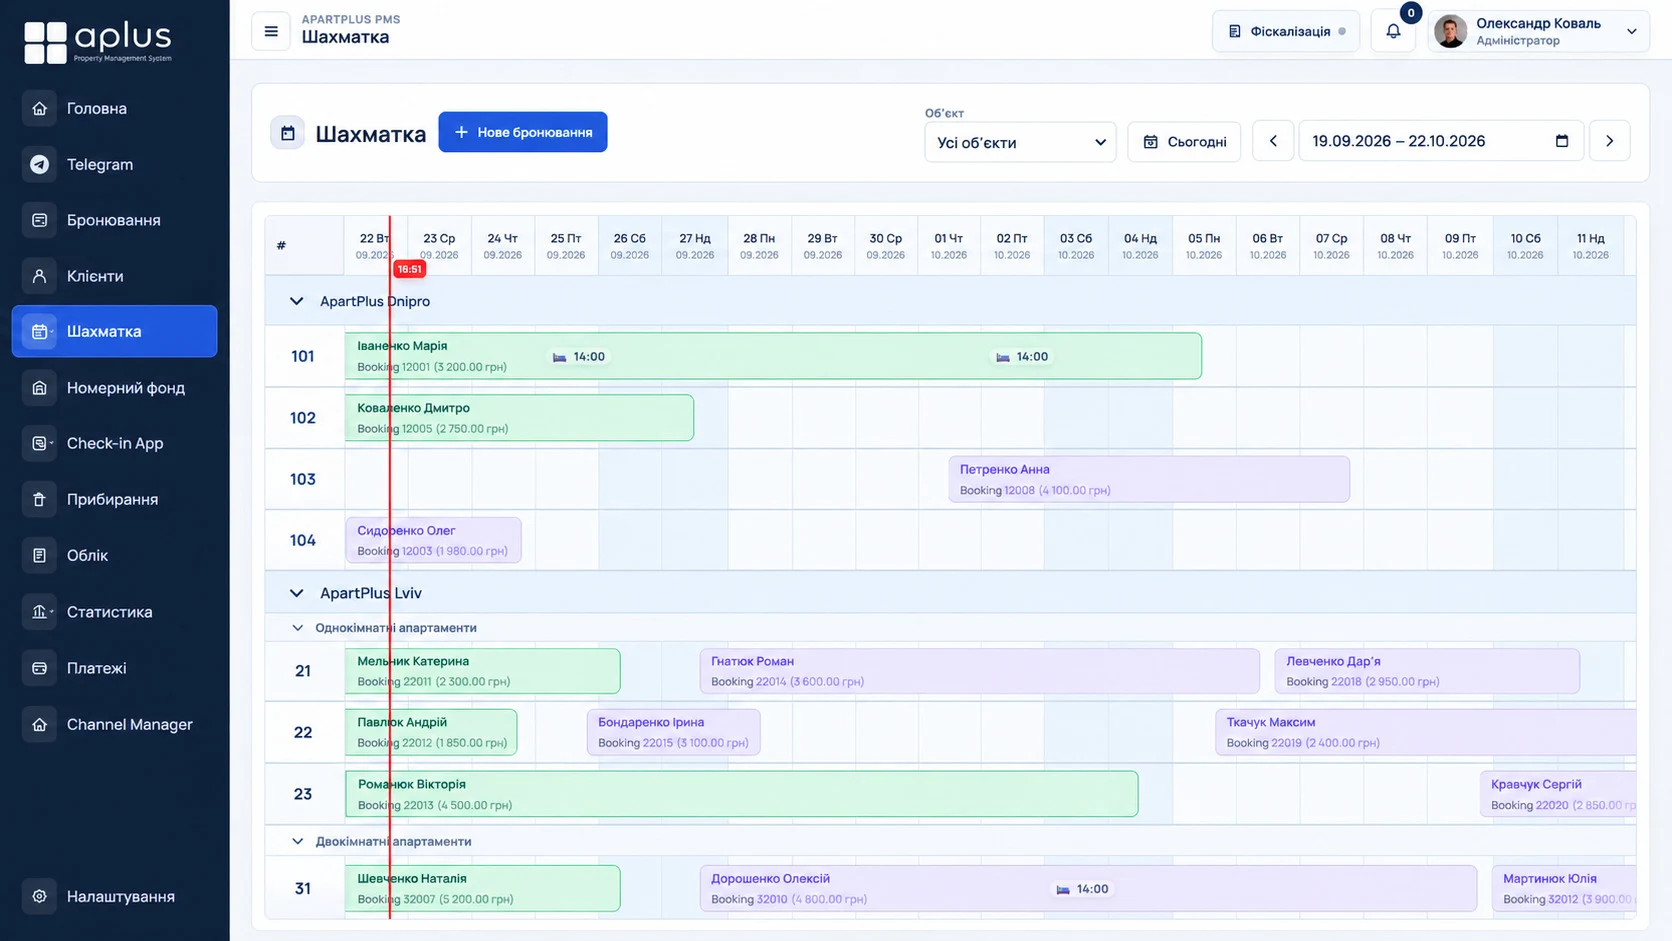Open the hamburger menu toggle
This screenshot has height=941, width=1672.
[271, 31]
